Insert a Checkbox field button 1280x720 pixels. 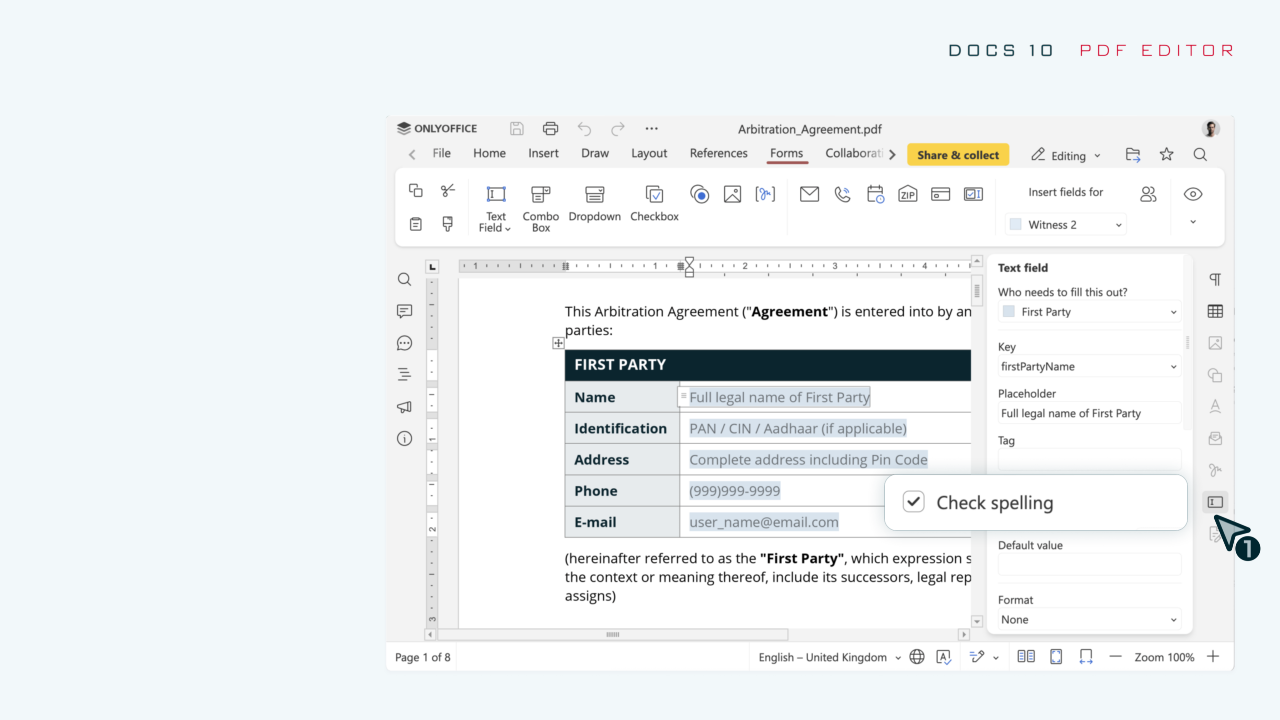point(654,203)
